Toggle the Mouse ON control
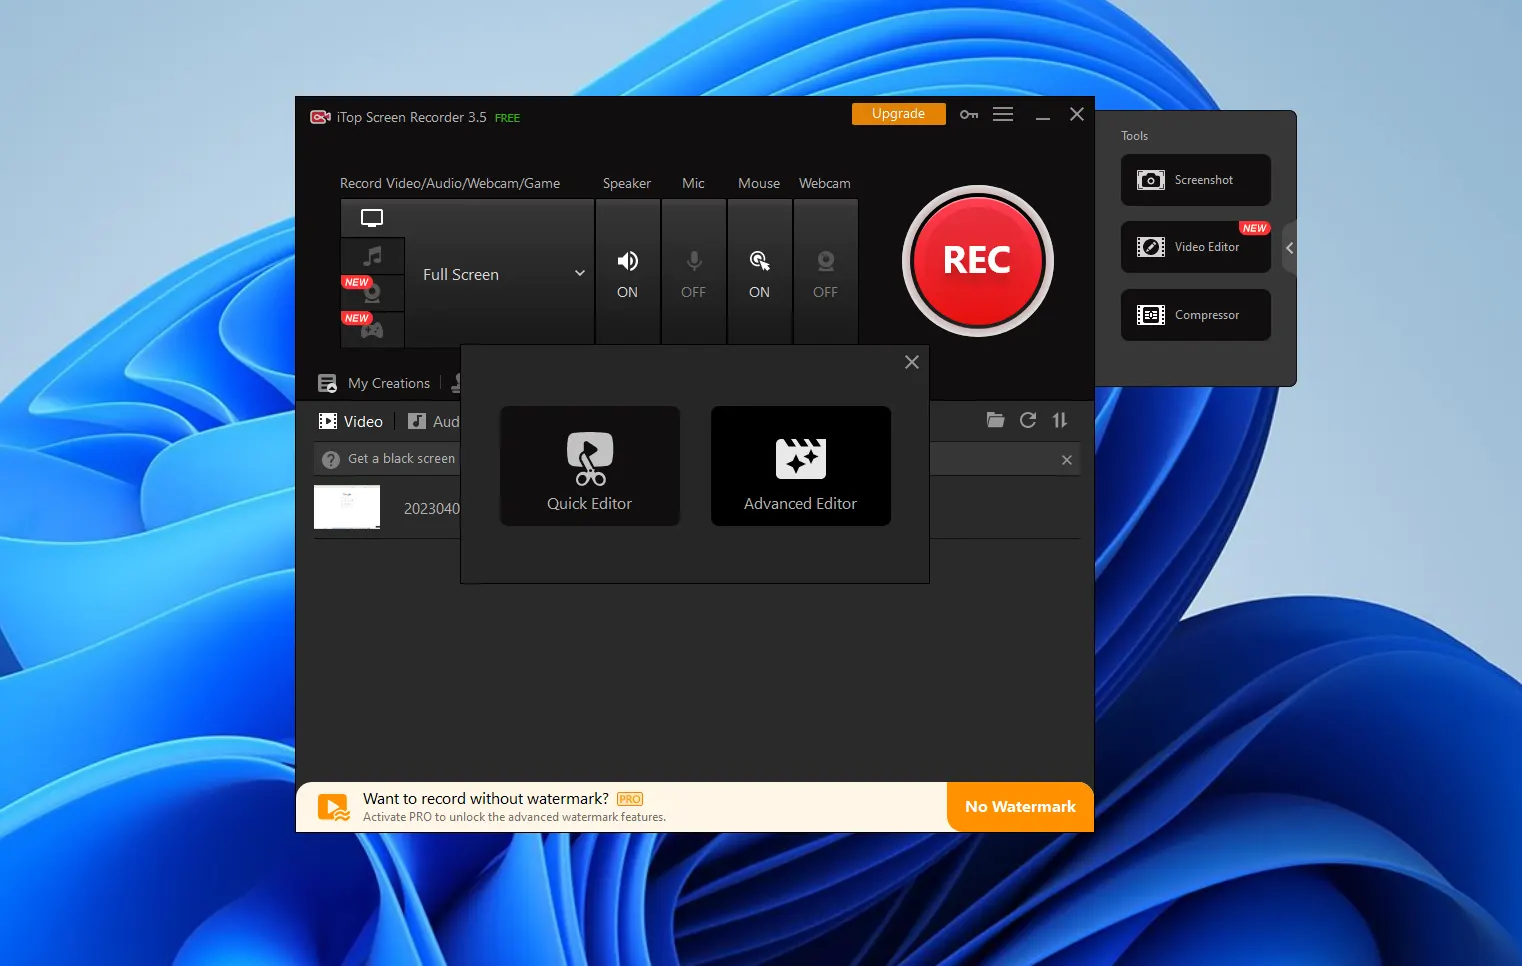 click(x=759, y=273)
